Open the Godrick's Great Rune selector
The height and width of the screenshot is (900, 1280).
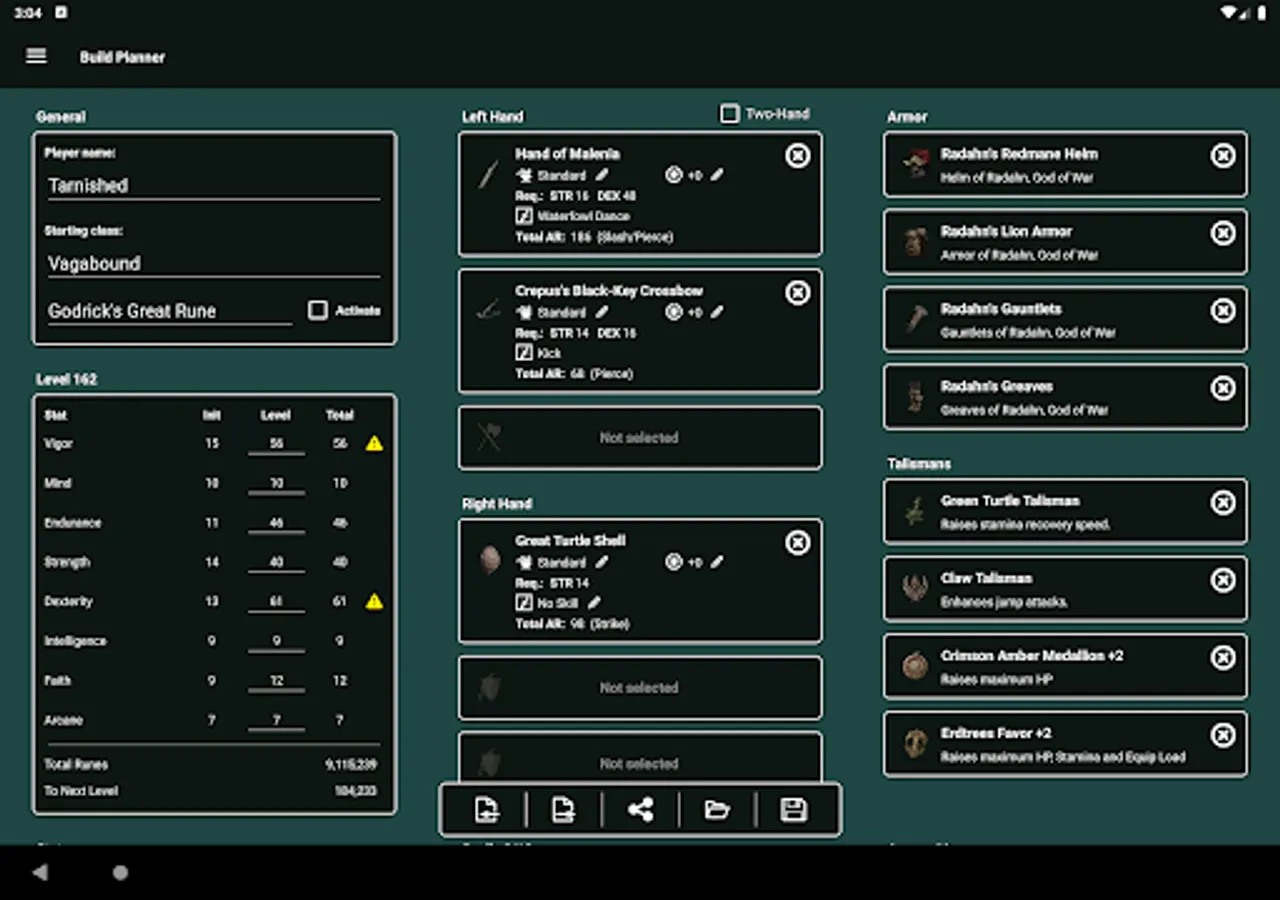point(170,311)
